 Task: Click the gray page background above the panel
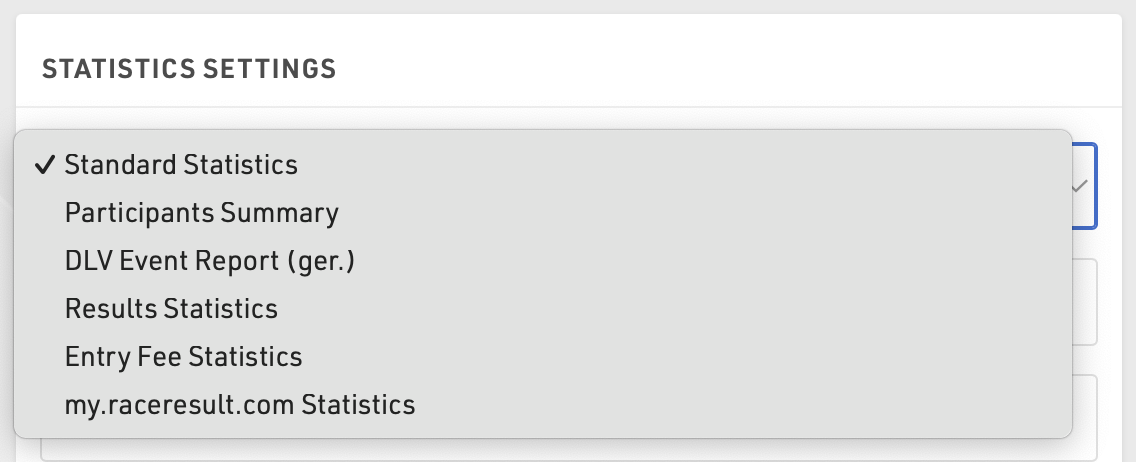568,6
